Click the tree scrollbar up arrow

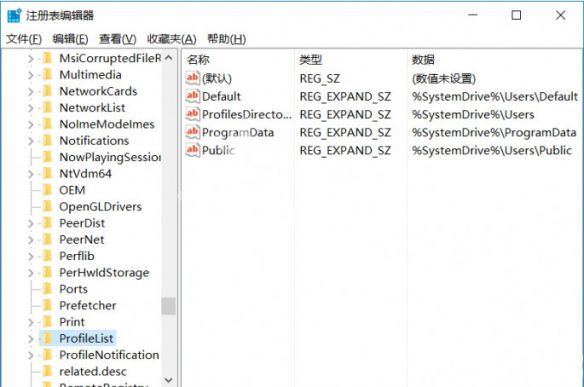[168, 58]
